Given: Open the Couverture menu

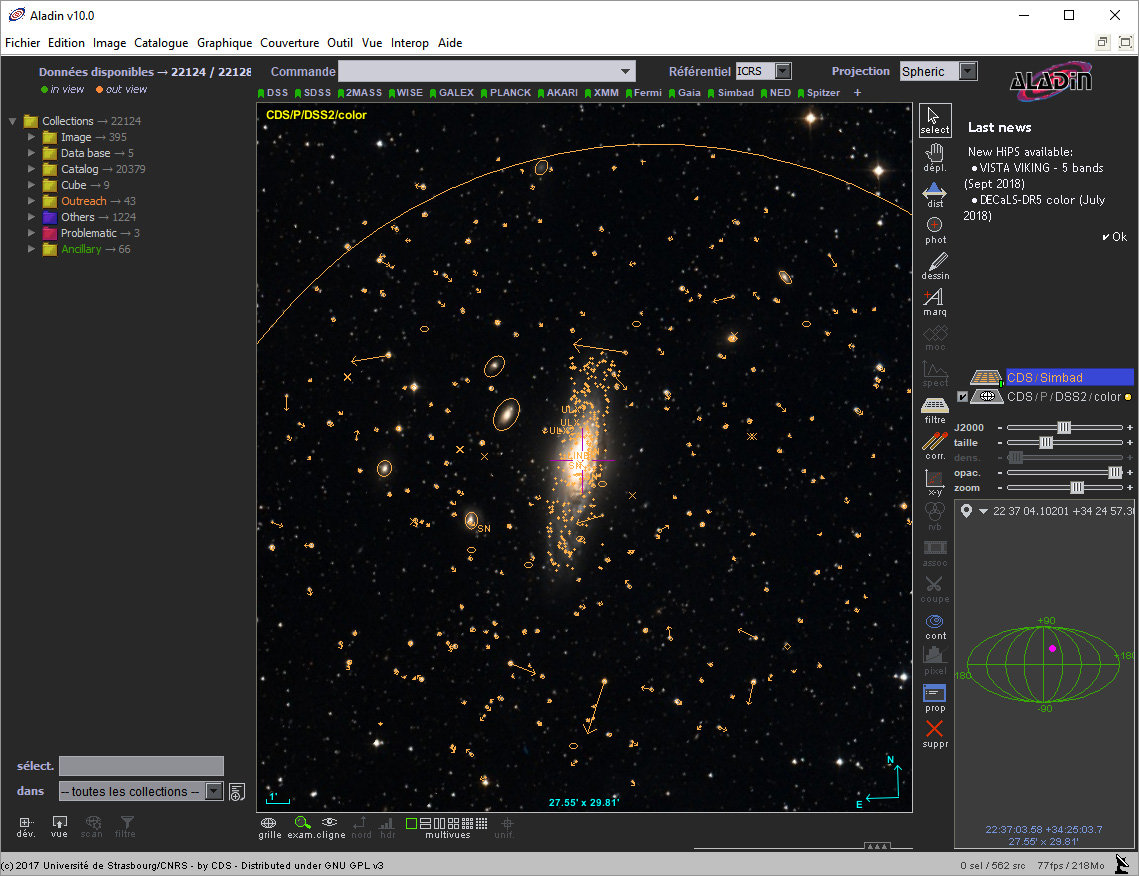Looking at the screenshot, I should pos(289,43).
